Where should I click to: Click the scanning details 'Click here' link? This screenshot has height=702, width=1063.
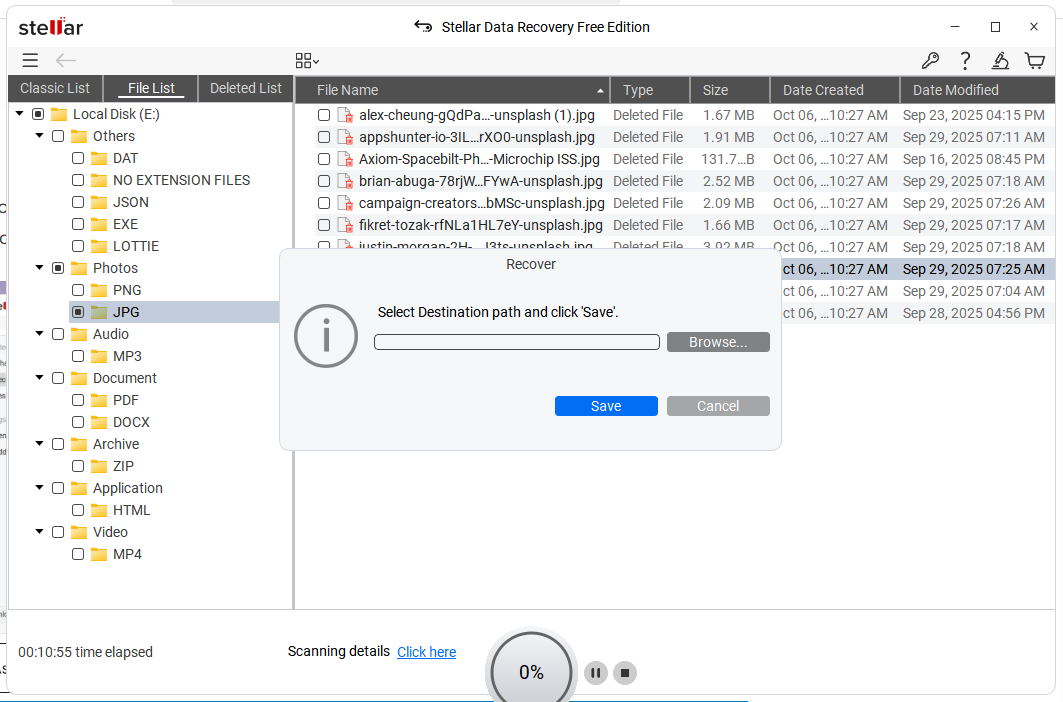[426, 652]
